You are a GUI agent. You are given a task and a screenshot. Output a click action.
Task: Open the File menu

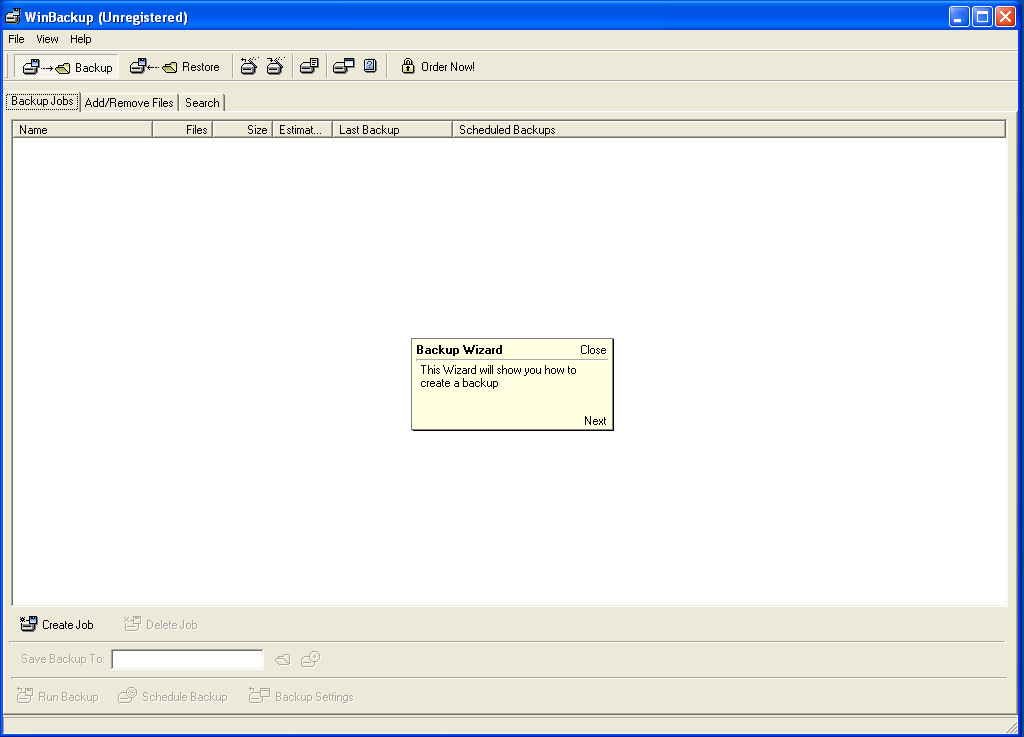16,39
